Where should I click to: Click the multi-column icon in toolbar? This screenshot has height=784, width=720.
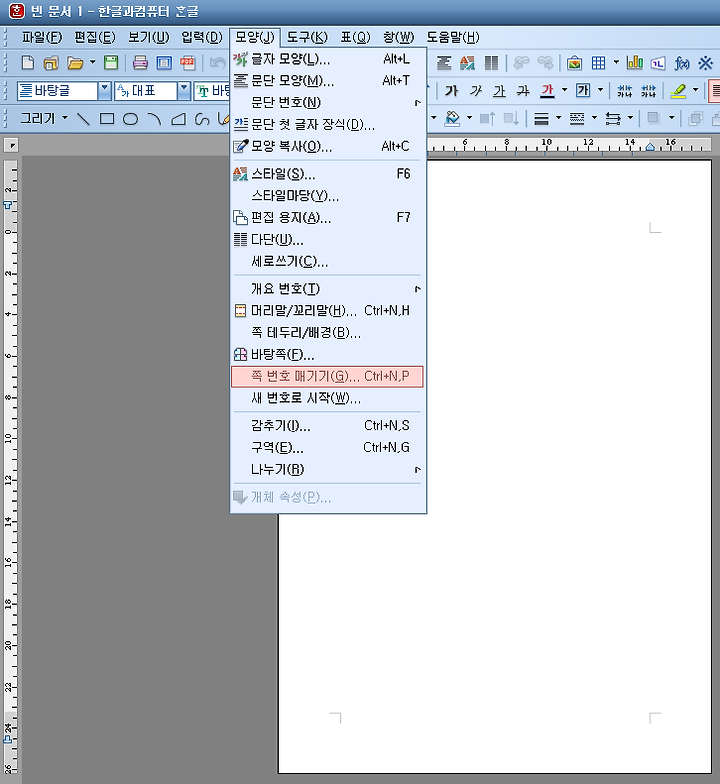[492, 63]
